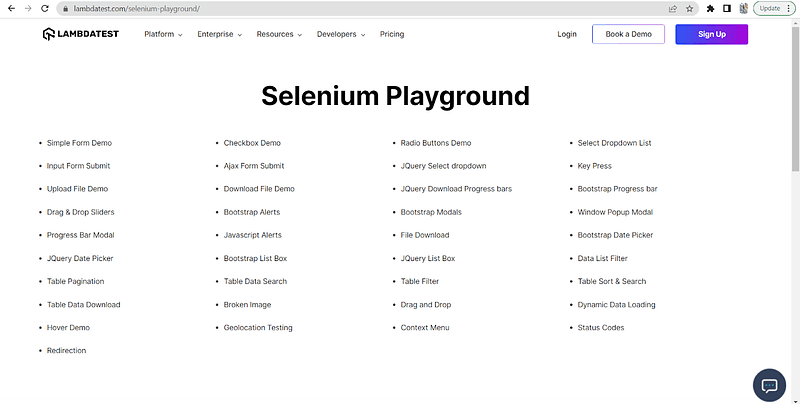Open Broken Image link
Image resolution: width=800 pixels, height=404 pixels.
(247, 305)
